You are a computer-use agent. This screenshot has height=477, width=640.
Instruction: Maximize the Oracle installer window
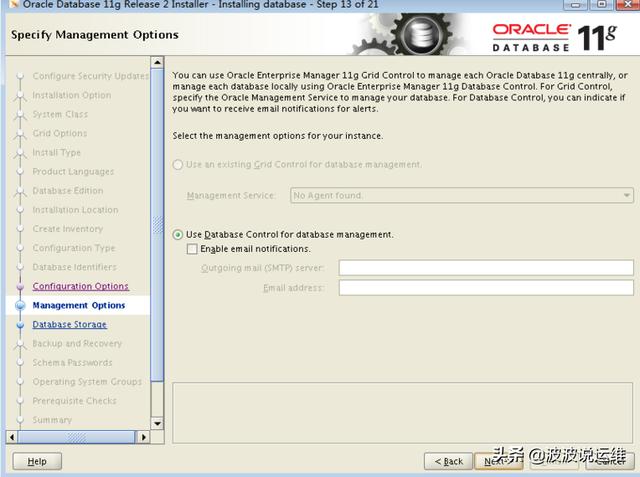coord(602,5)
